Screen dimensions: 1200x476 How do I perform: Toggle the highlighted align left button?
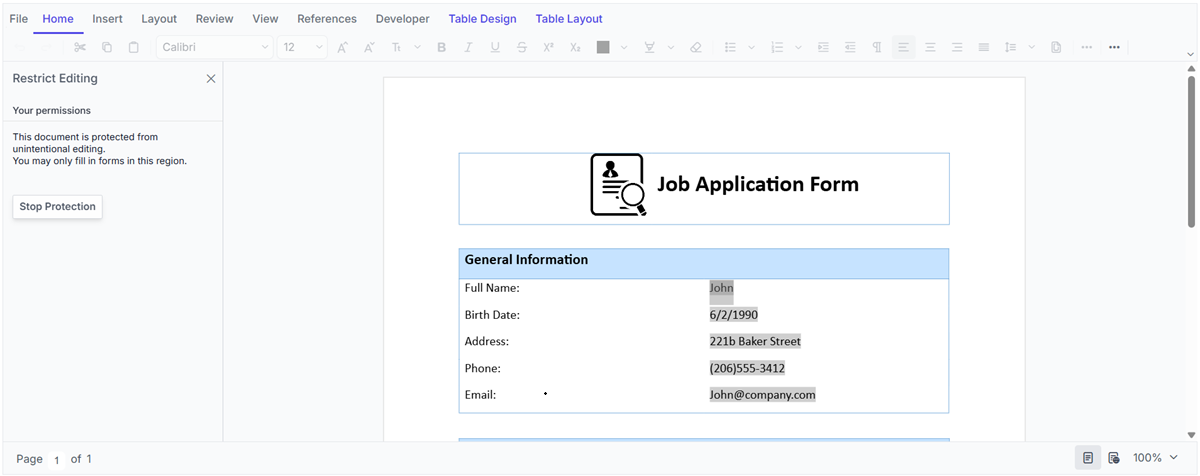903,47
